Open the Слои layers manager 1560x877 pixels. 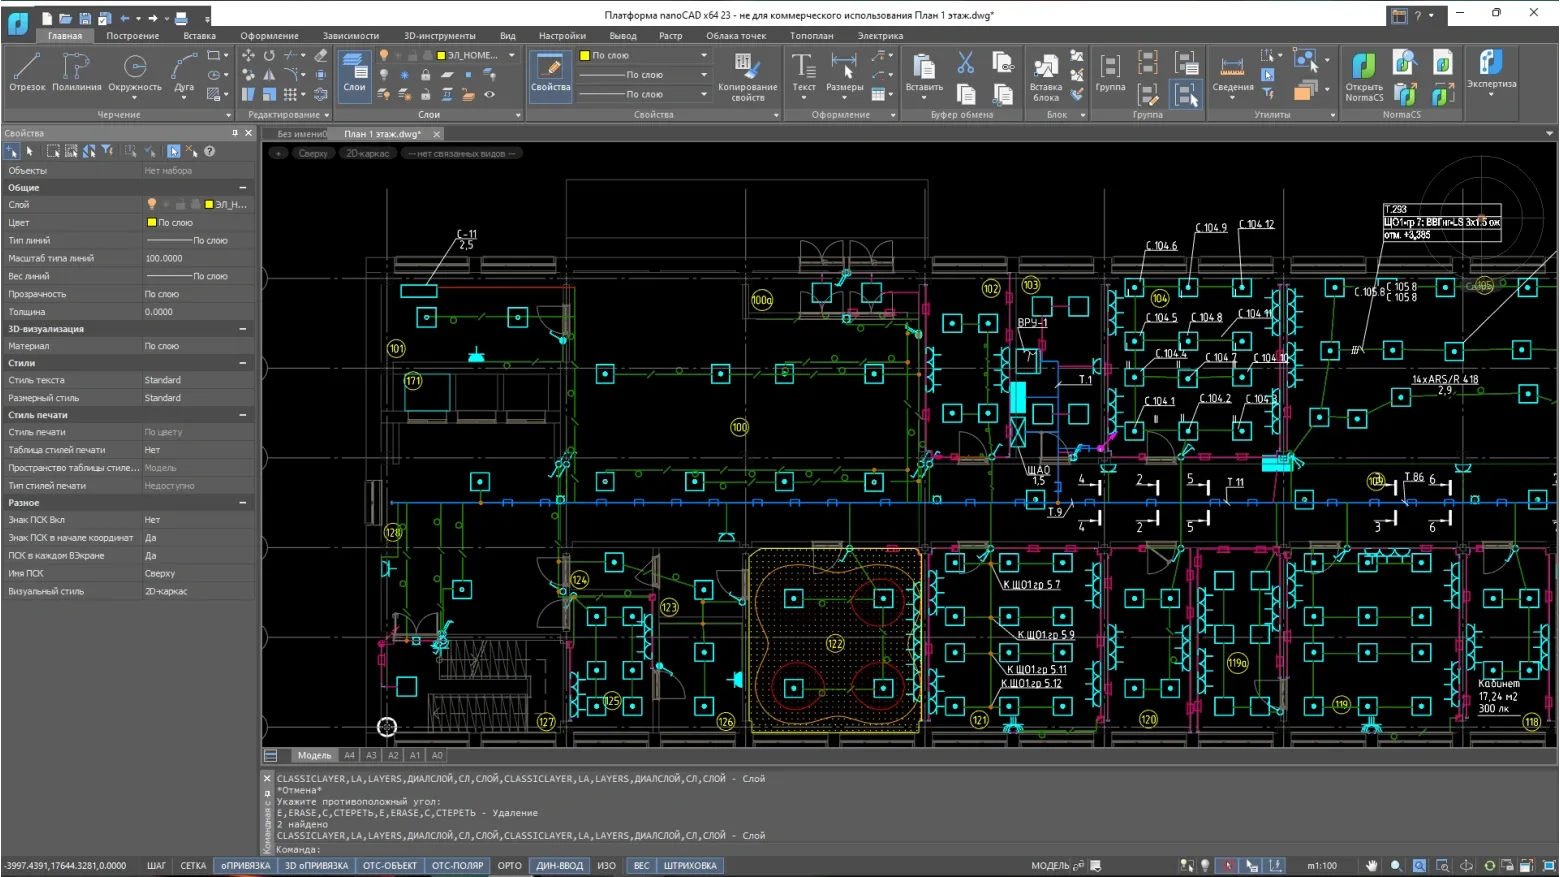coord(354,73)
